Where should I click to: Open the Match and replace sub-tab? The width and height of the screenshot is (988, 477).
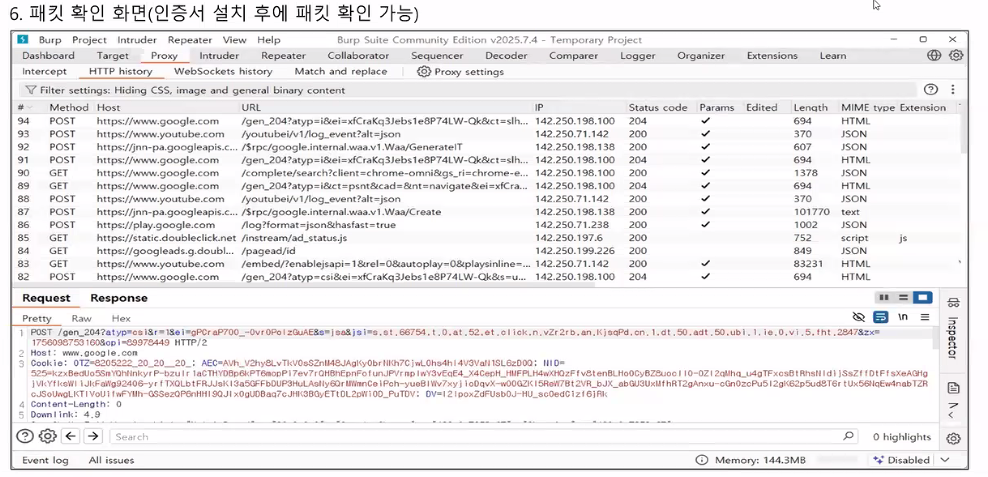[341, 71]
